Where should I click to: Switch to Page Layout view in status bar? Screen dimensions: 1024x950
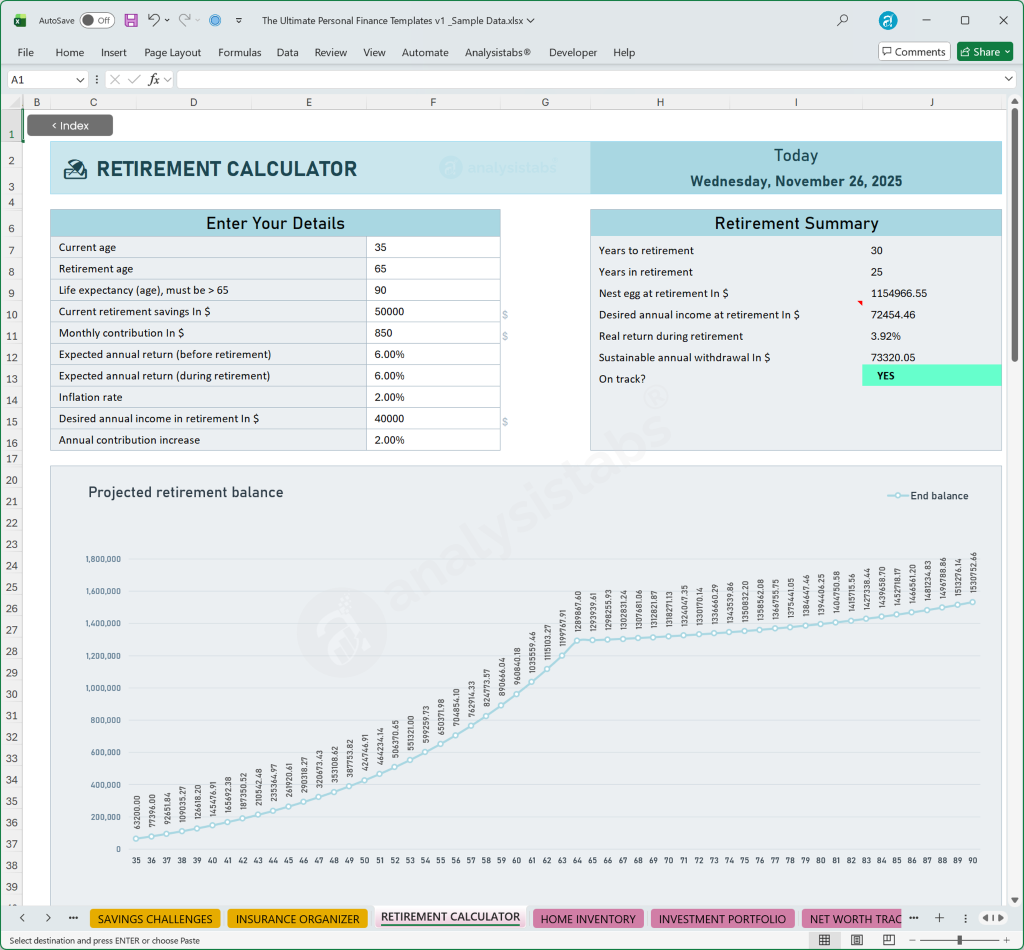[856, 939]
